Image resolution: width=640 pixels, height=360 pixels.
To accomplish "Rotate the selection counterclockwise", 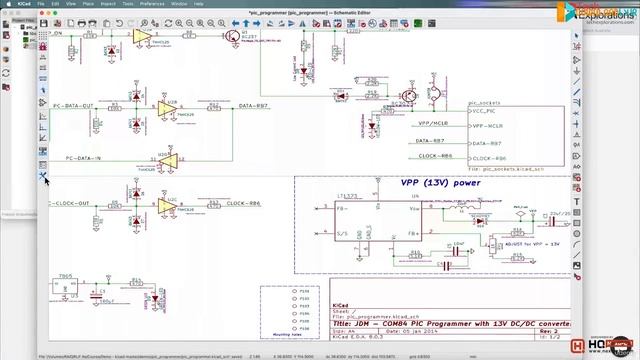I will [x=270, y=23].
